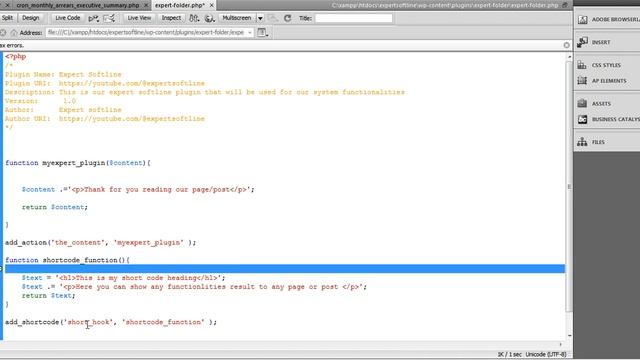Switch to Split view
Image resolution: width=640 pixels, height=360 pixels.
click(x=7, y=18)
